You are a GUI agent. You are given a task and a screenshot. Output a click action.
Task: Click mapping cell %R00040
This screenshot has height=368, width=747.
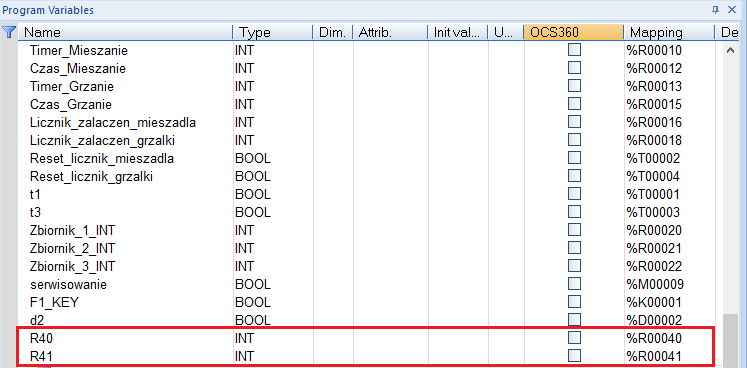pyautogui.click(x=654, y=338)
